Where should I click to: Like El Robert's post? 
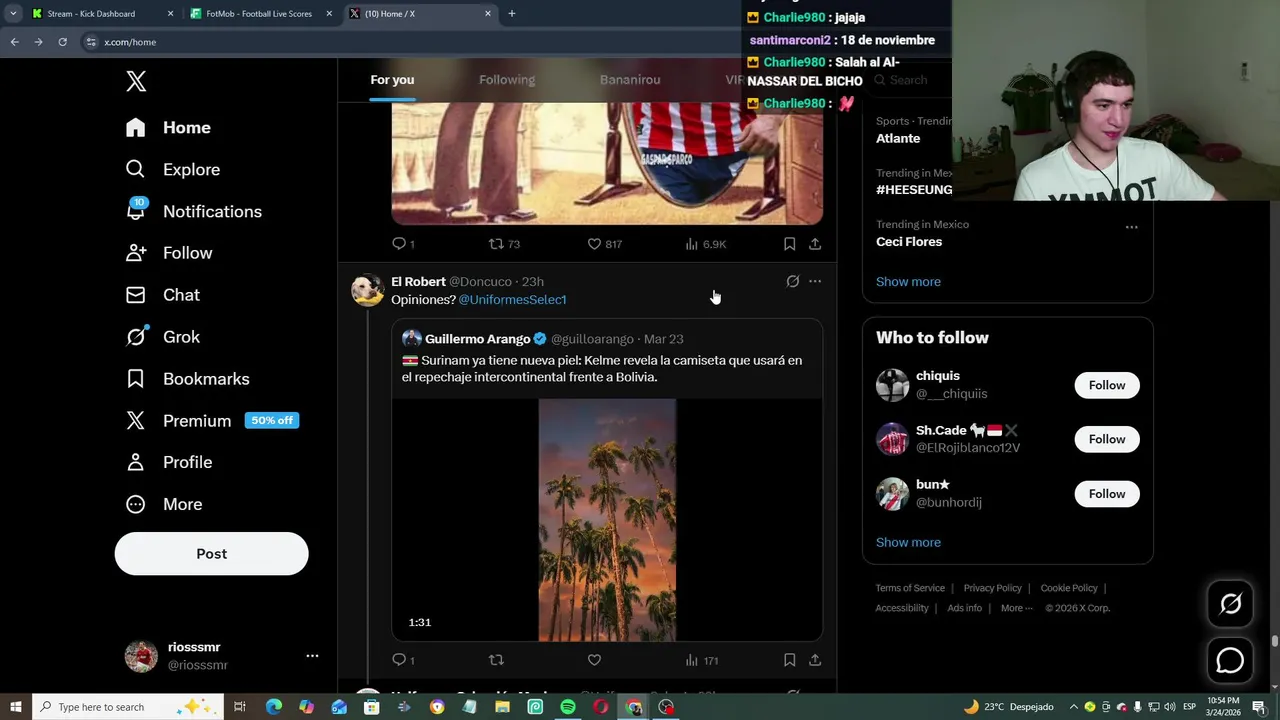point(594,660)
